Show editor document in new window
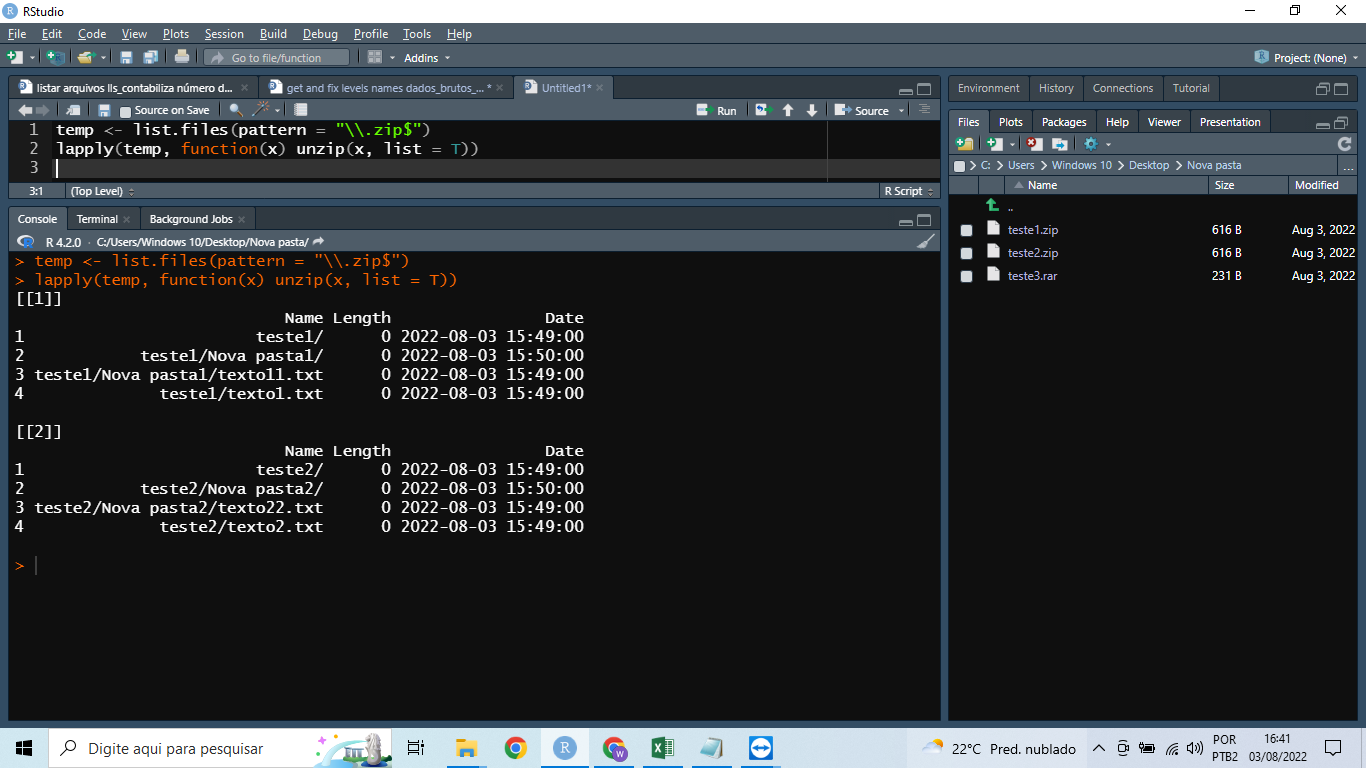This screenshot has height=768, width=1366. (x=73, y=110)
